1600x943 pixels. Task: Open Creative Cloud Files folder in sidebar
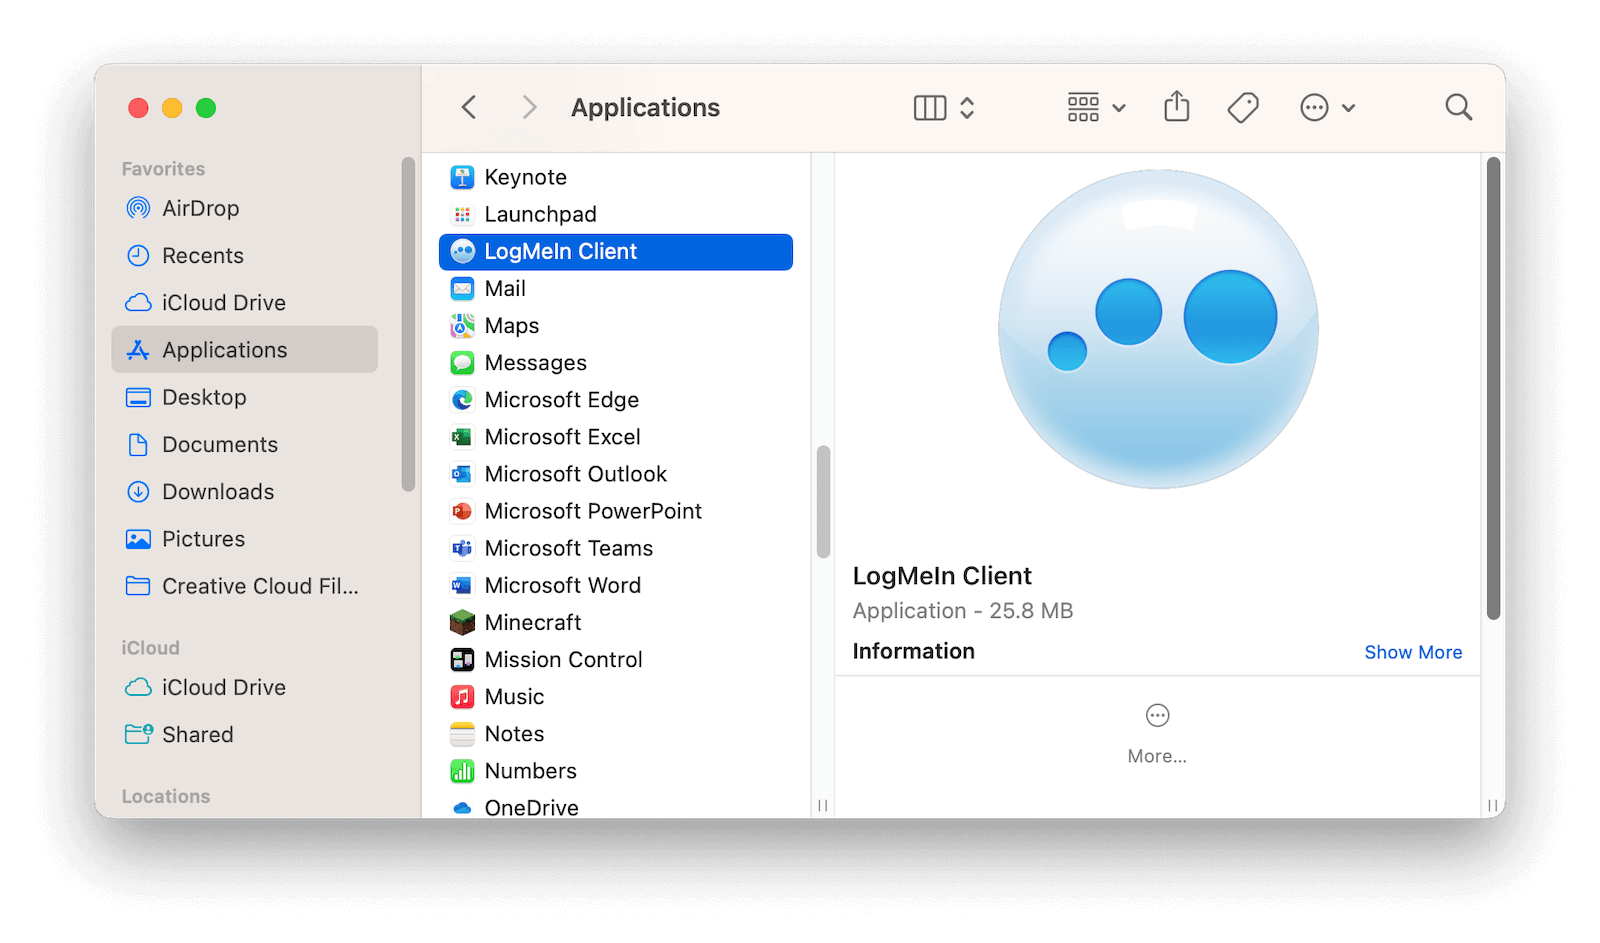coord(245,586)
